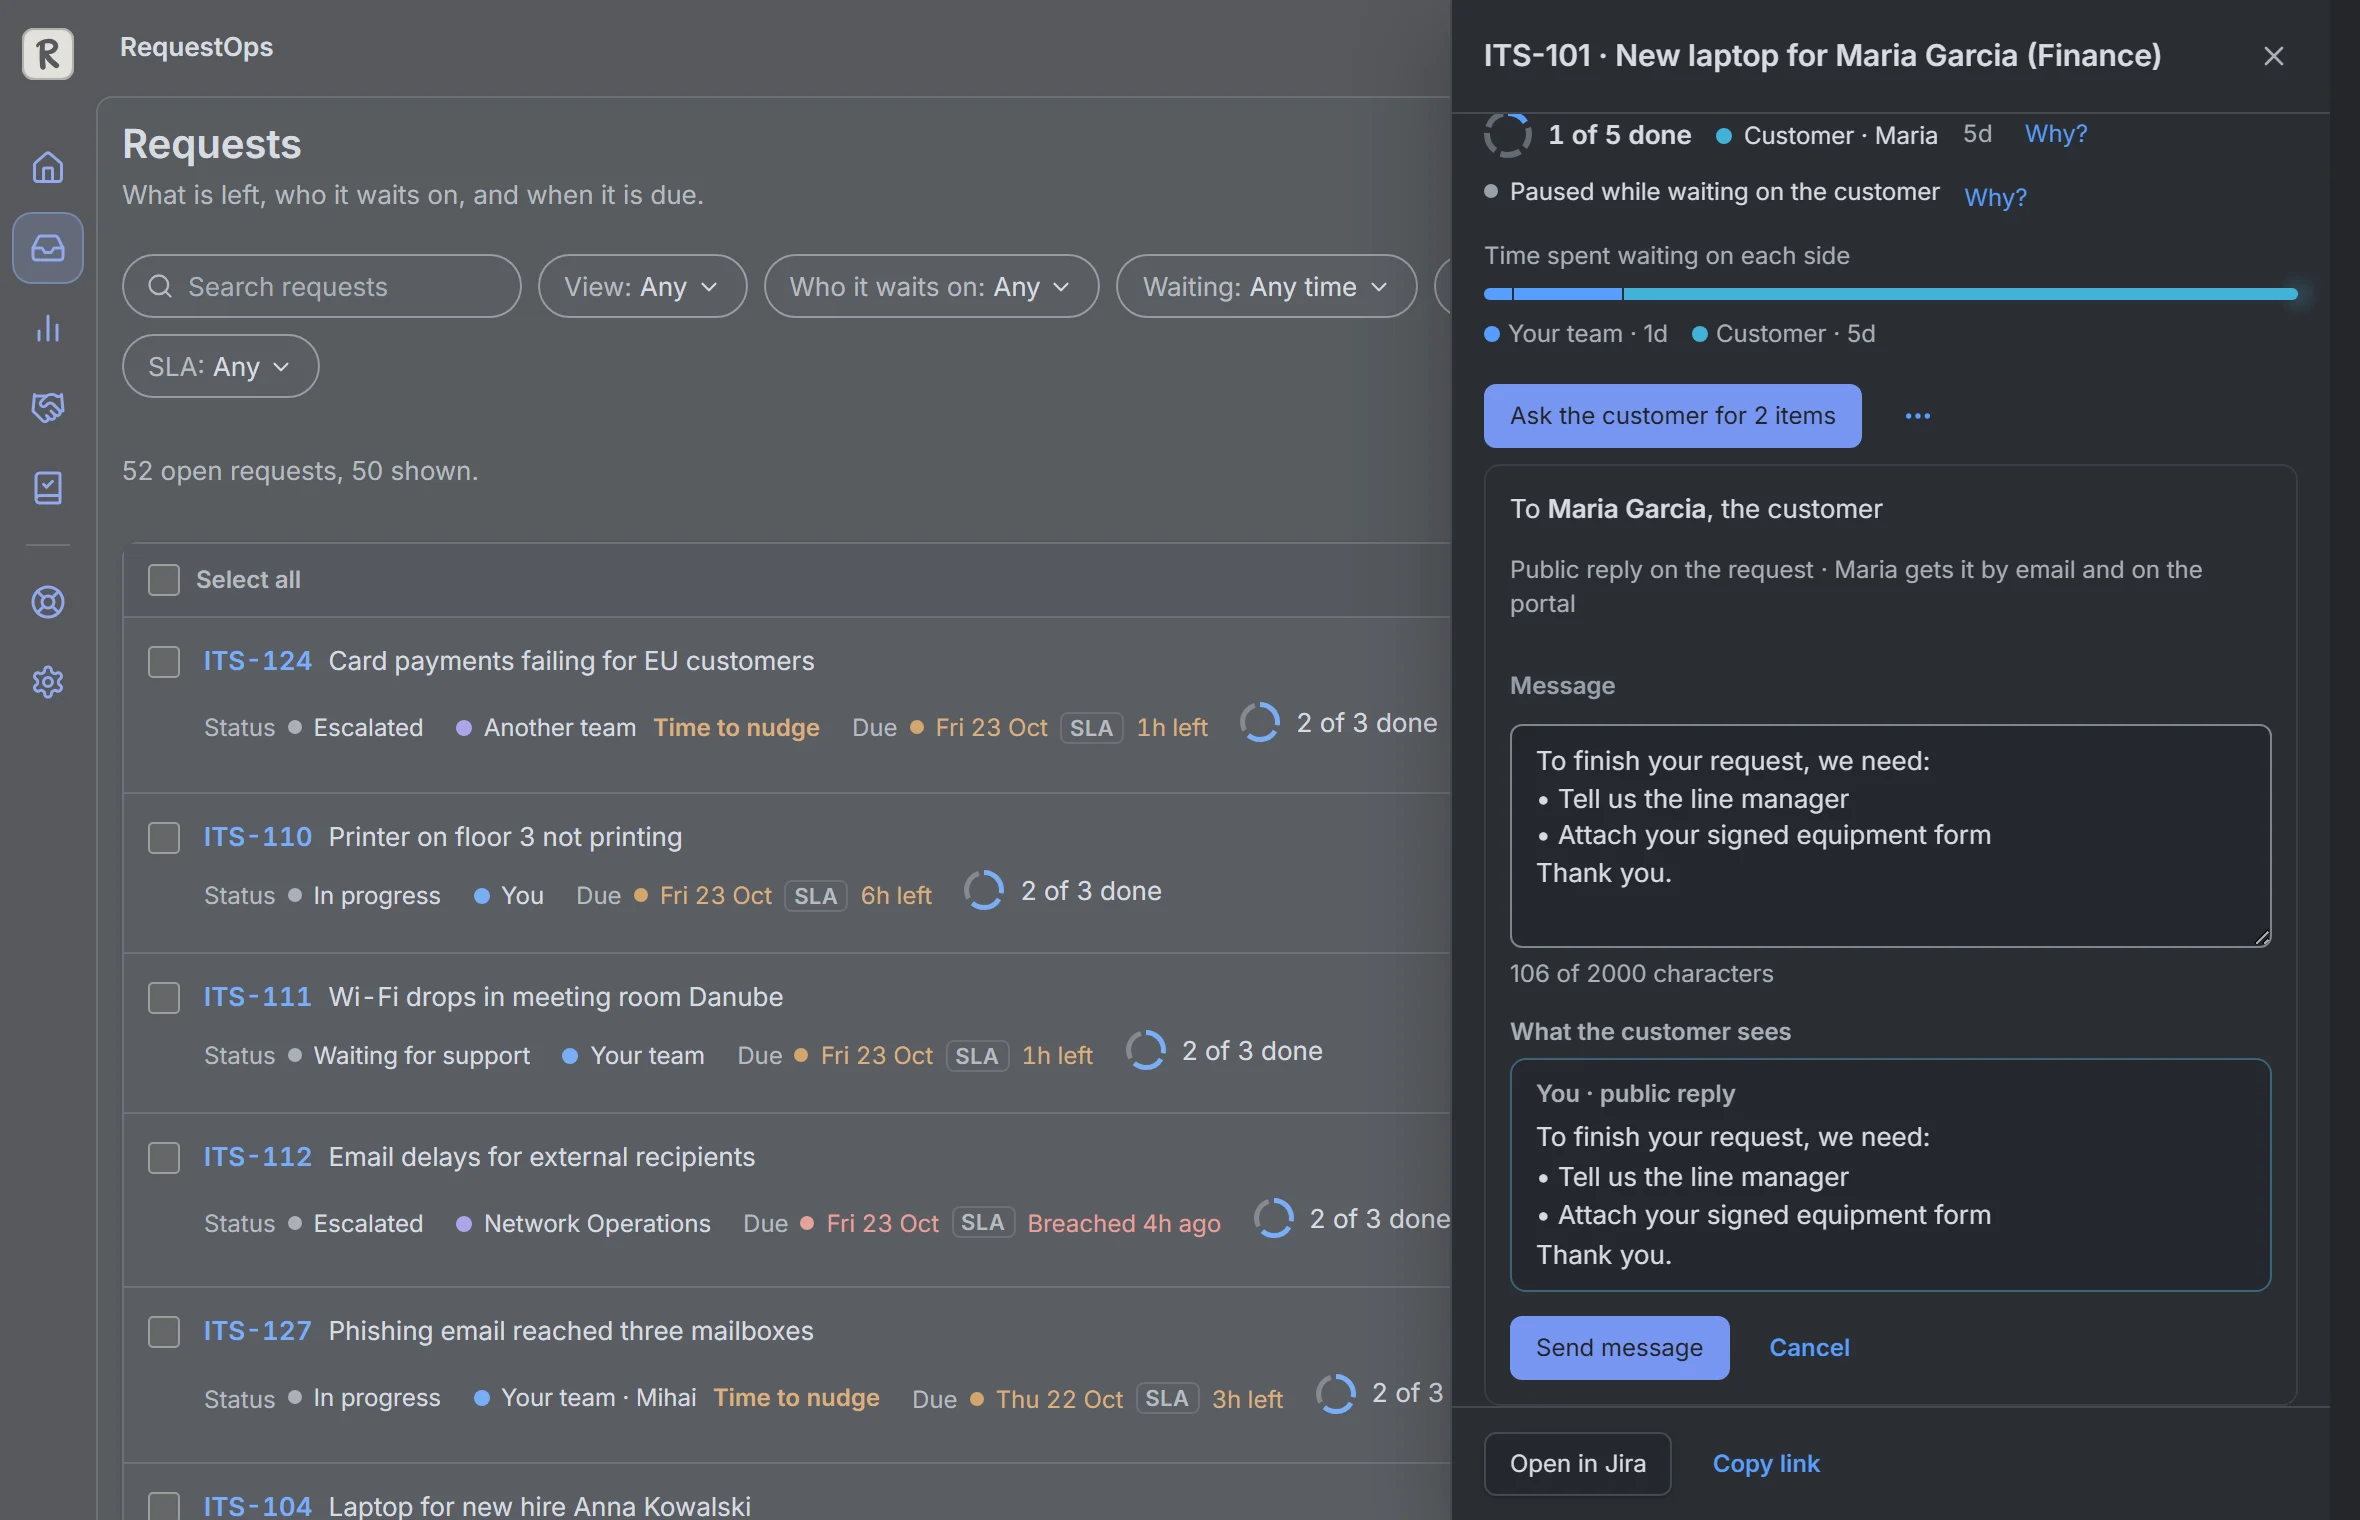Click the SLA badge on ITS-112
Image resolution: width=2360 pixels, height=1520 pixels.
pyautogui.click(x=983, y=1222)
